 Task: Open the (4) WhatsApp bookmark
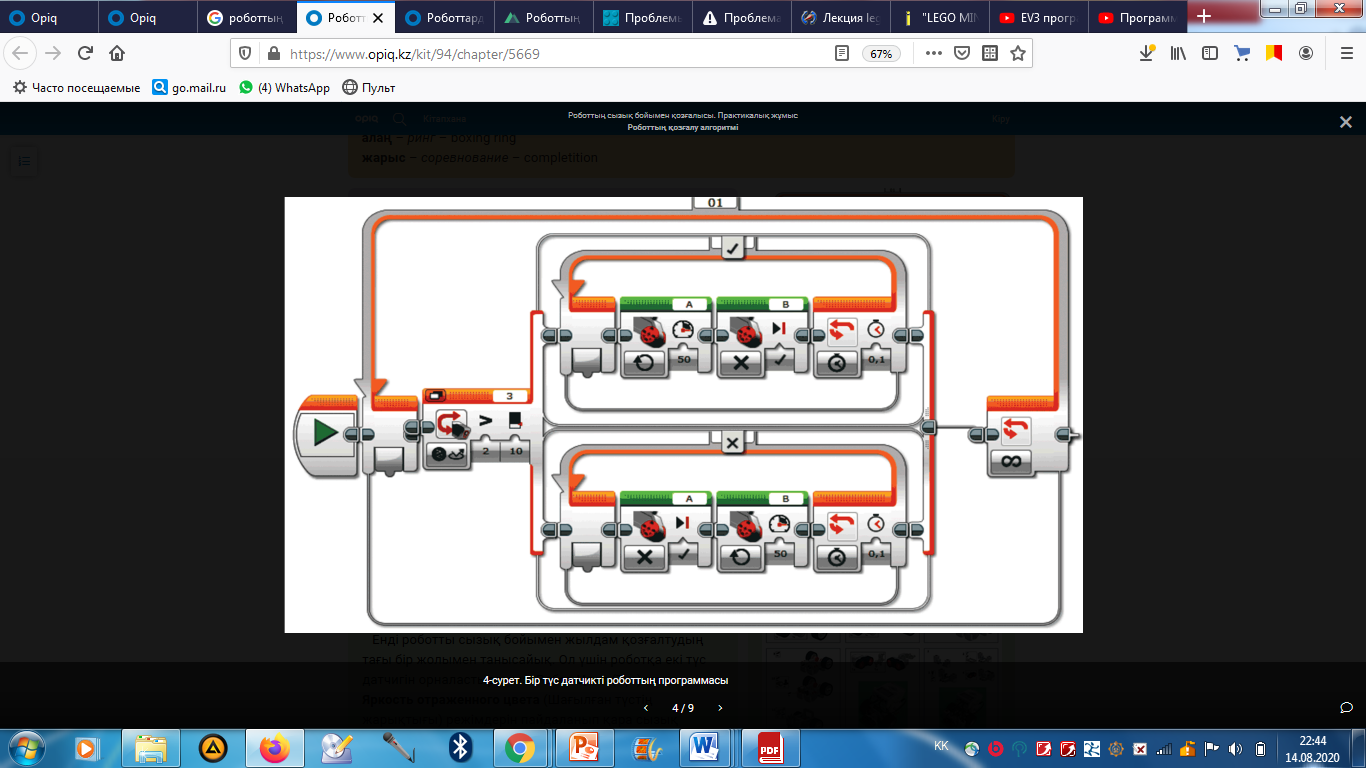[284, 88]
